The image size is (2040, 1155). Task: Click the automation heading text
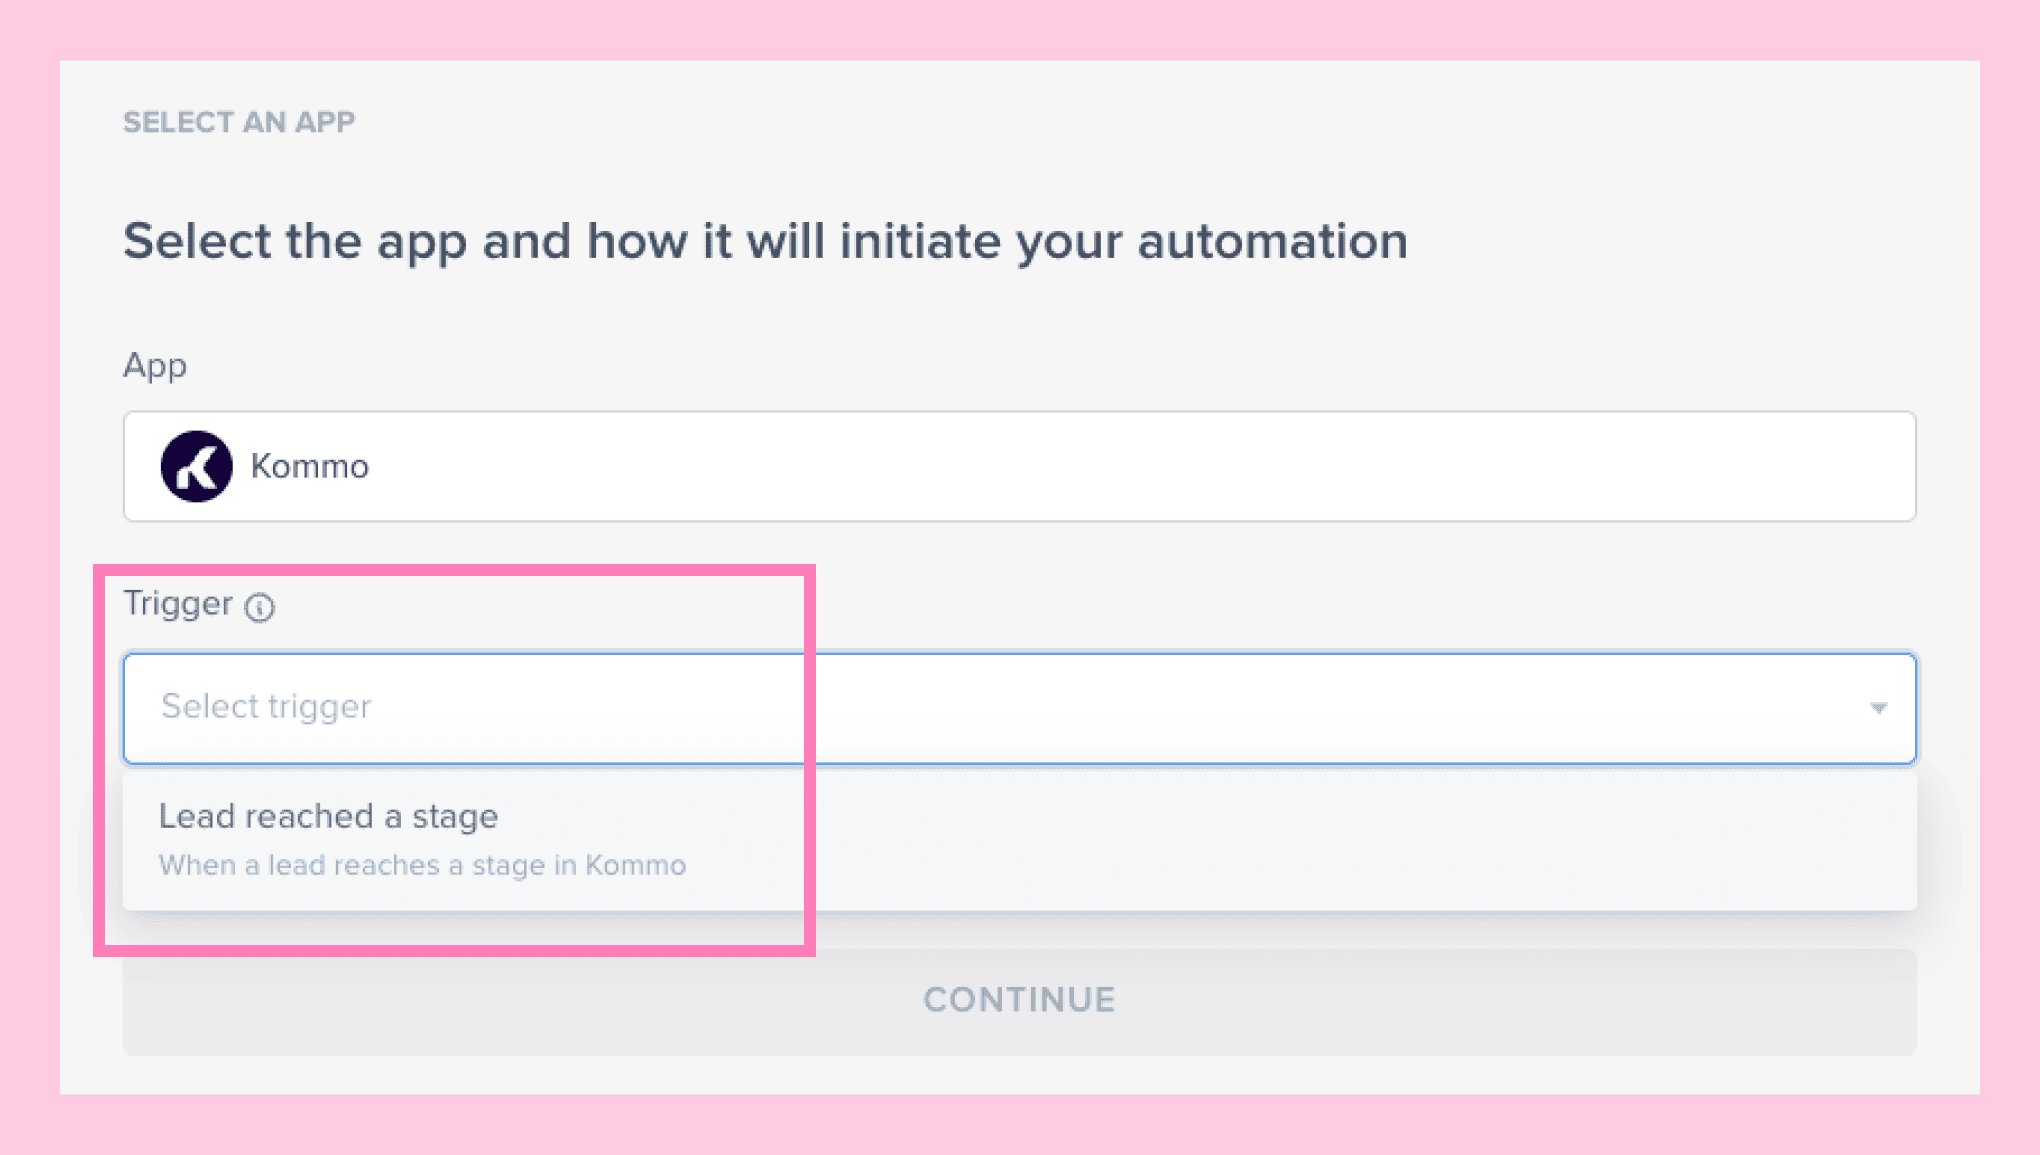point(764,241)
